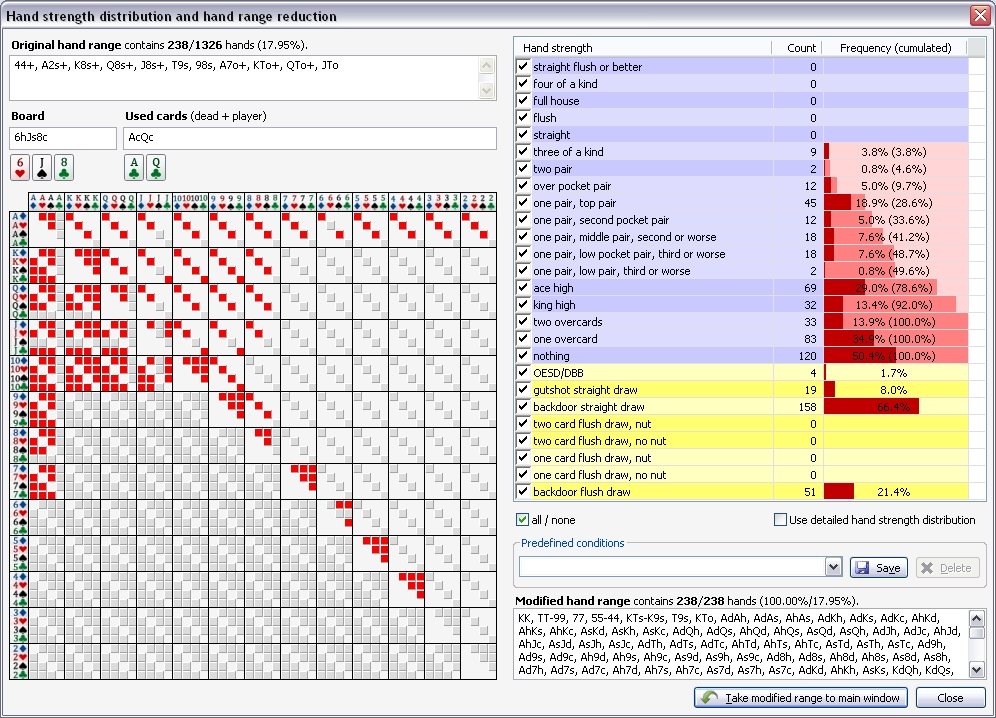The height and width of the screenshot is (718, 996).
Task: Click the 6 of hearts board card
Action: tap(20, 168)
